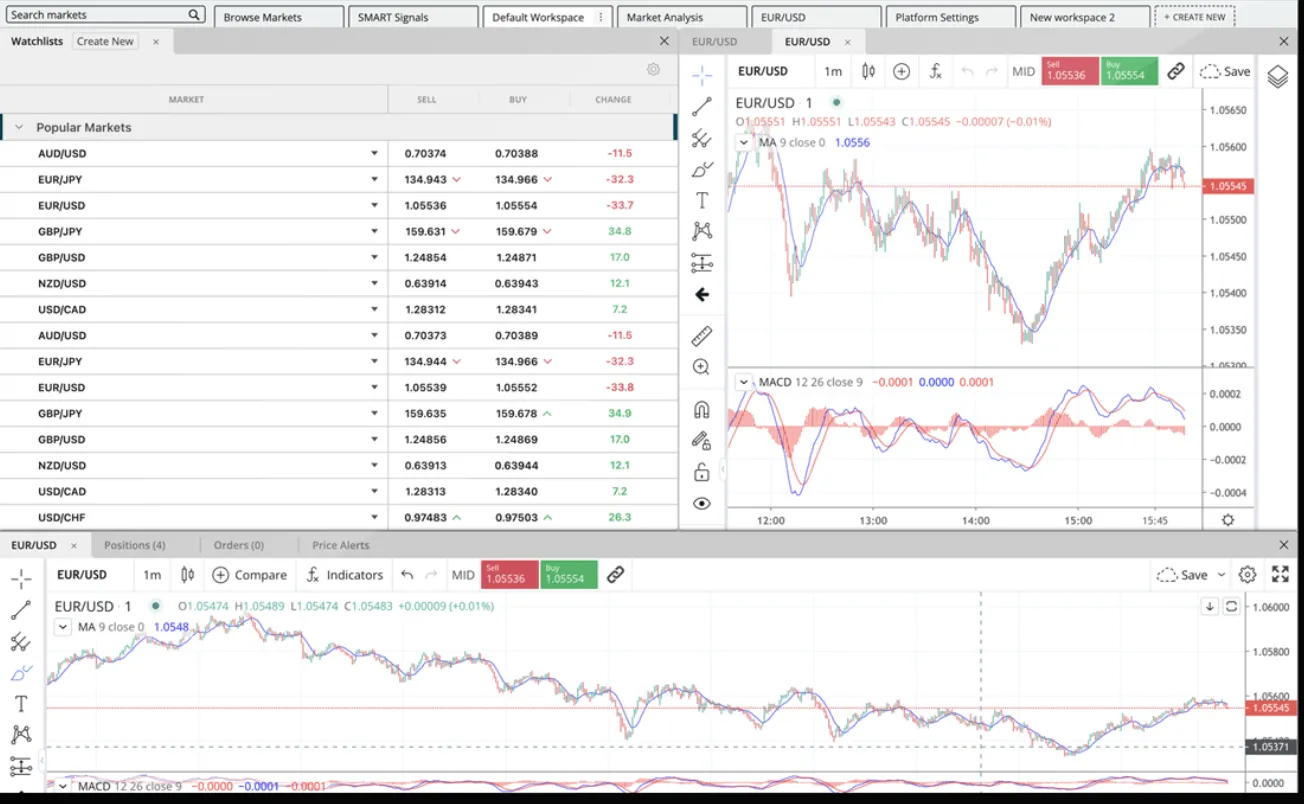Activate zoom-in tool in upper chart toolbar
Screen dimensions: 1304x804
point(702,367)
